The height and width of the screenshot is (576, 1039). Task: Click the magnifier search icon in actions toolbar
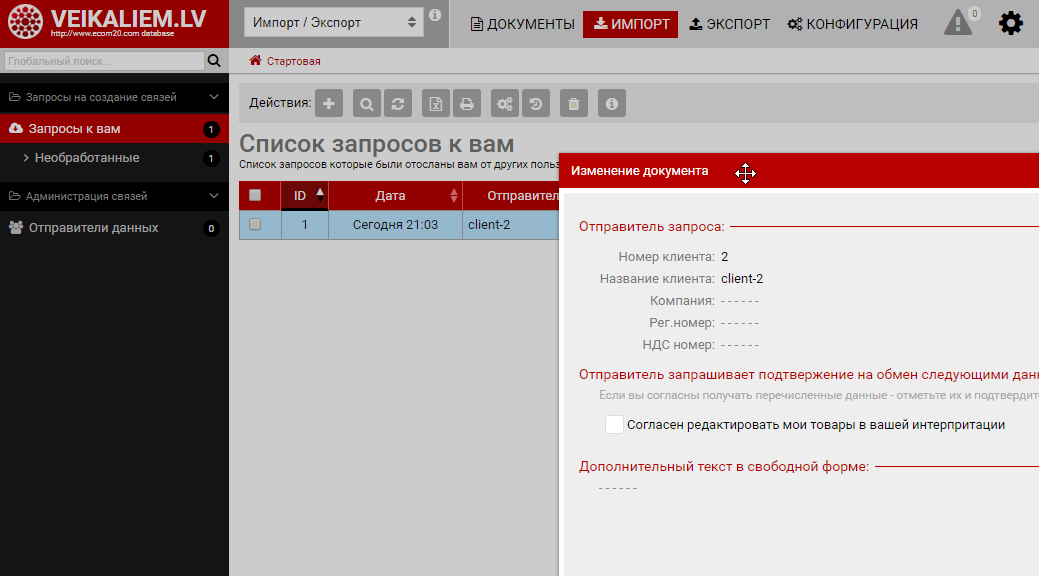click(x=367, y=103)
